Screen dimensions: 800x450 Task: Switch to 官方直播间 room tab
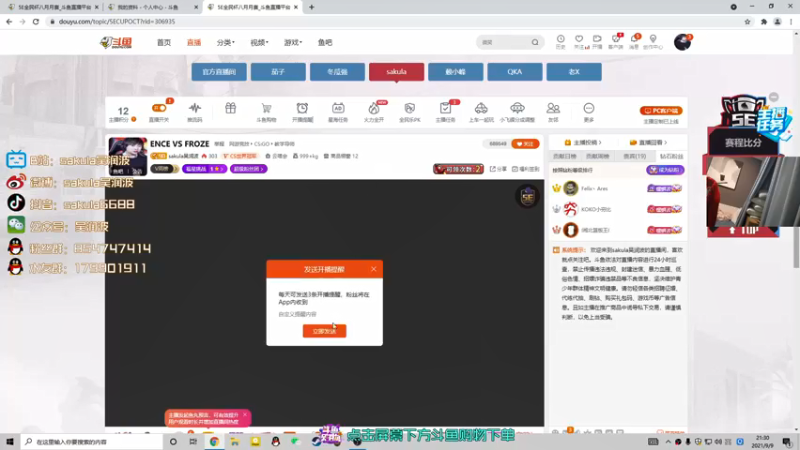[x=219, y=72]
